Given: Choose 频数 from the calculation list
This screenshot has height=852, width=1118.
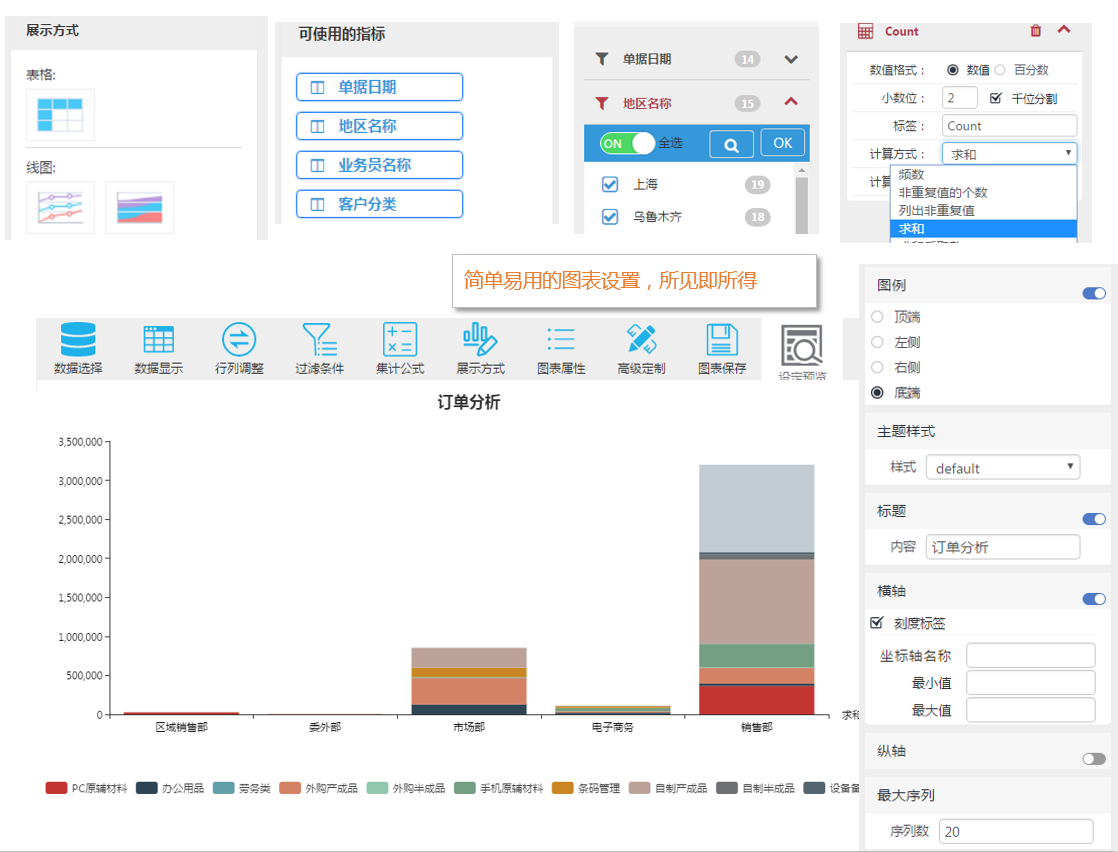Looking at the screenshot, I should coord(911,174).
